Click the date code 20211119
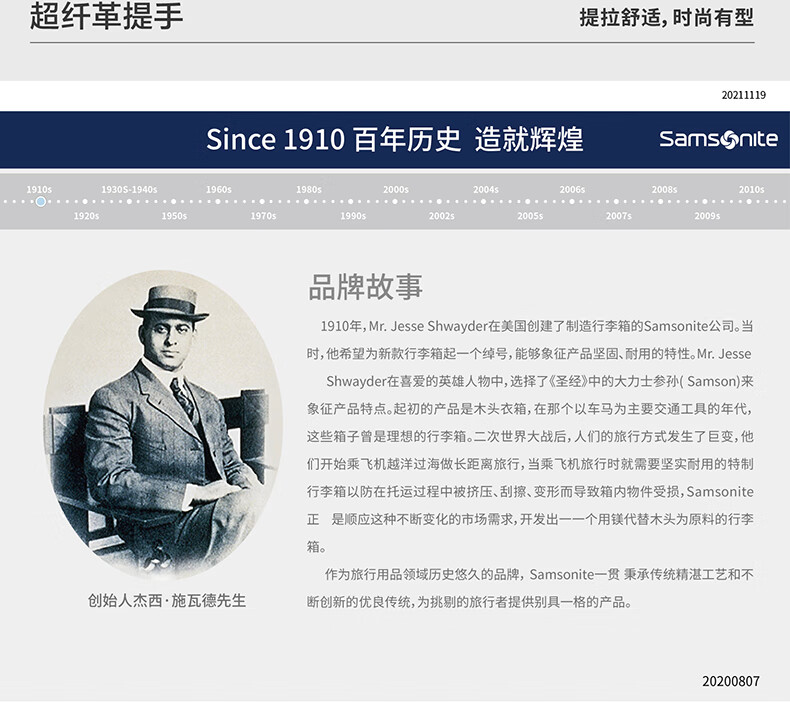 [744, 95]
